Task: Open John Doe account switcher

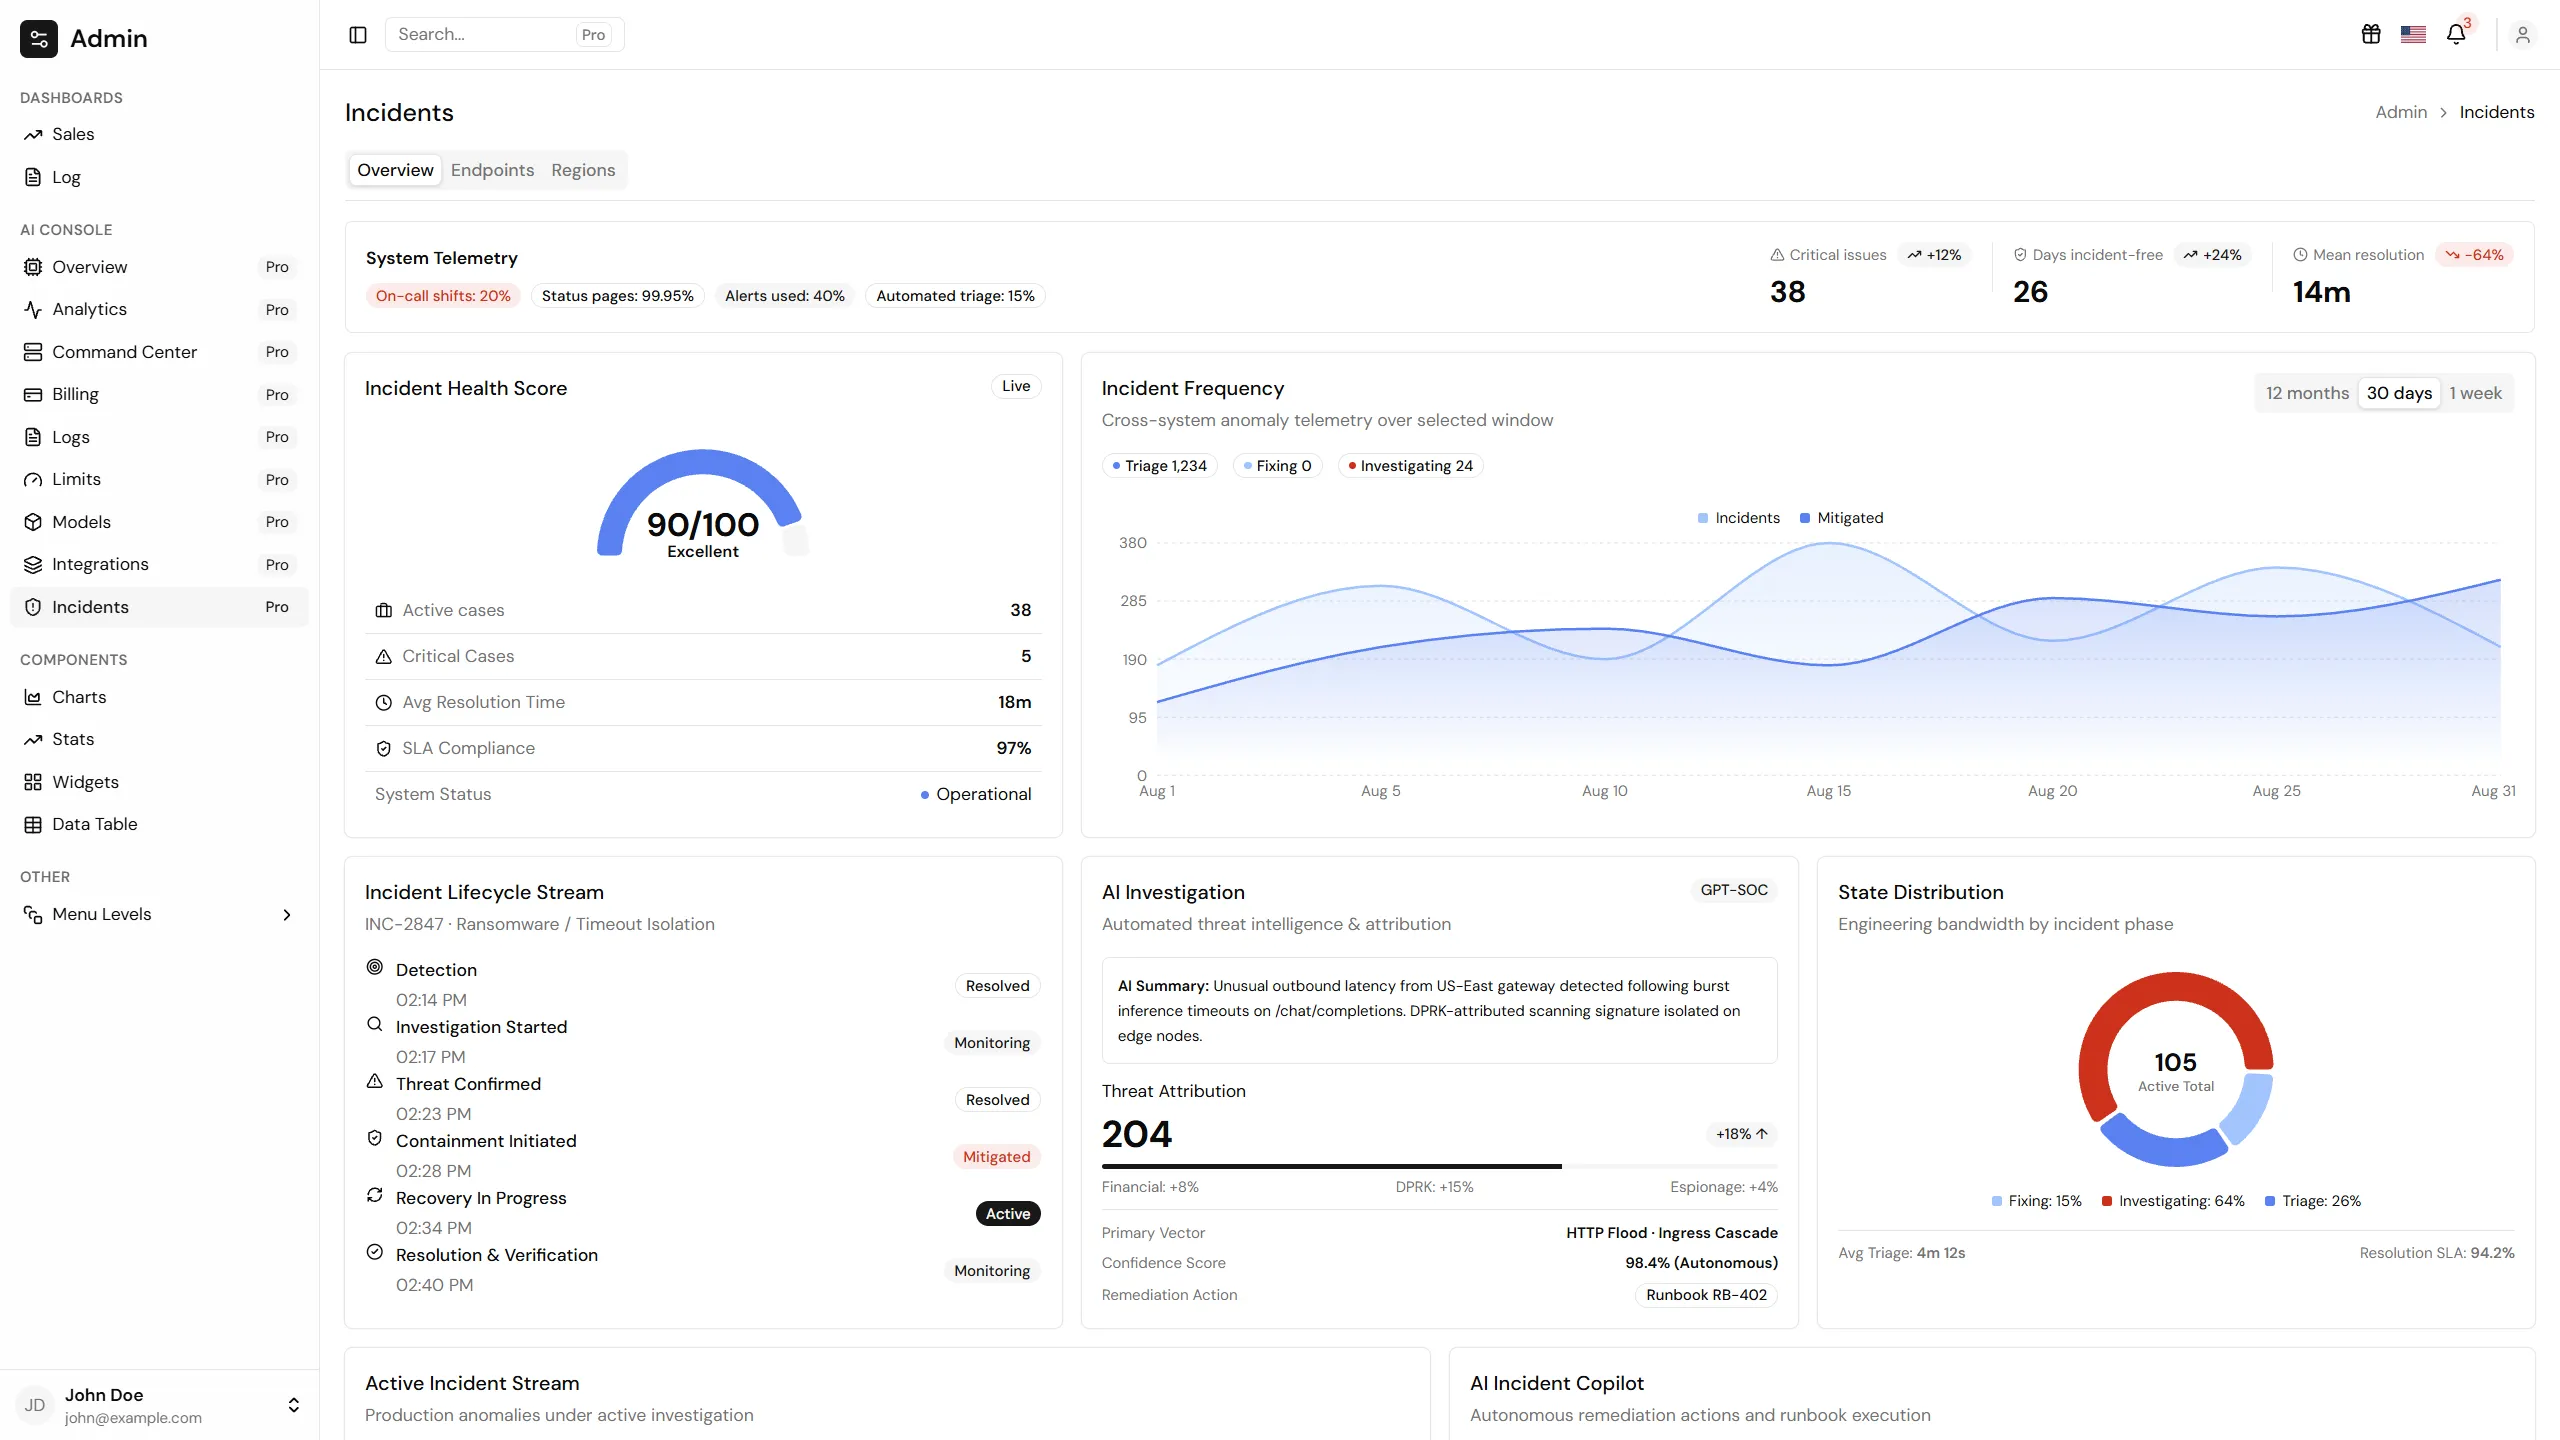Action: [x=159, y=1405]
